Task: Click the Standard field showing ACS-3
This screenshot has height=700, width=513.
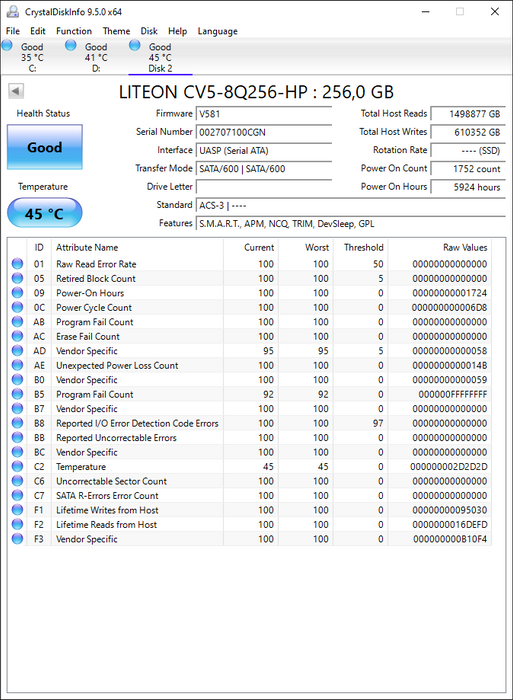Action: (x=350, y=205)
